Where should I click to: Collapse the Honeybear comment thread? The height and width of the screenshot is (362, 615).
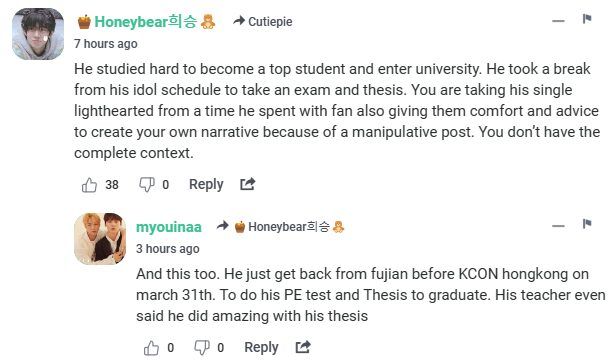[x=558, y=21]
